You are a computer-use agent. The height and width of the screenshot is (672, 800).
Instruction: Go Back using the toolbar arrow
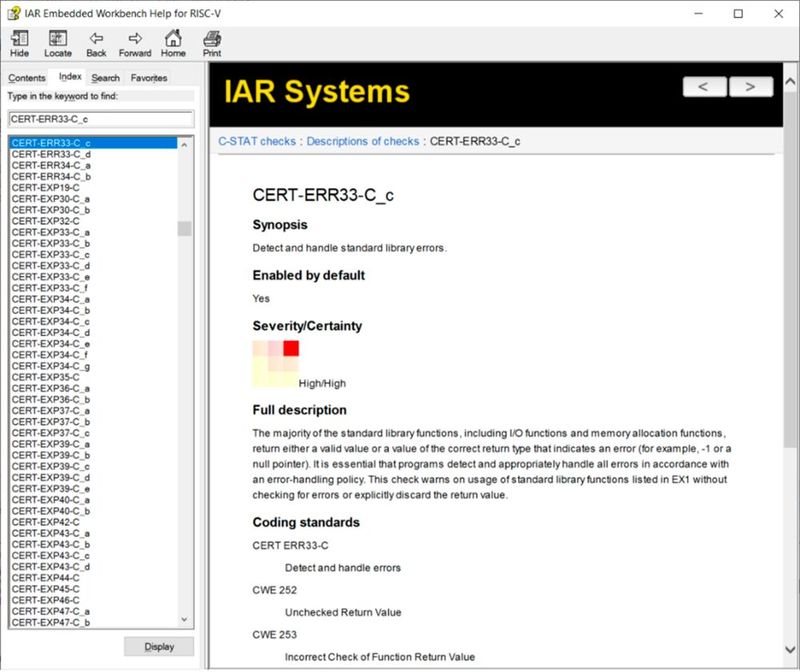click(96, 43)
